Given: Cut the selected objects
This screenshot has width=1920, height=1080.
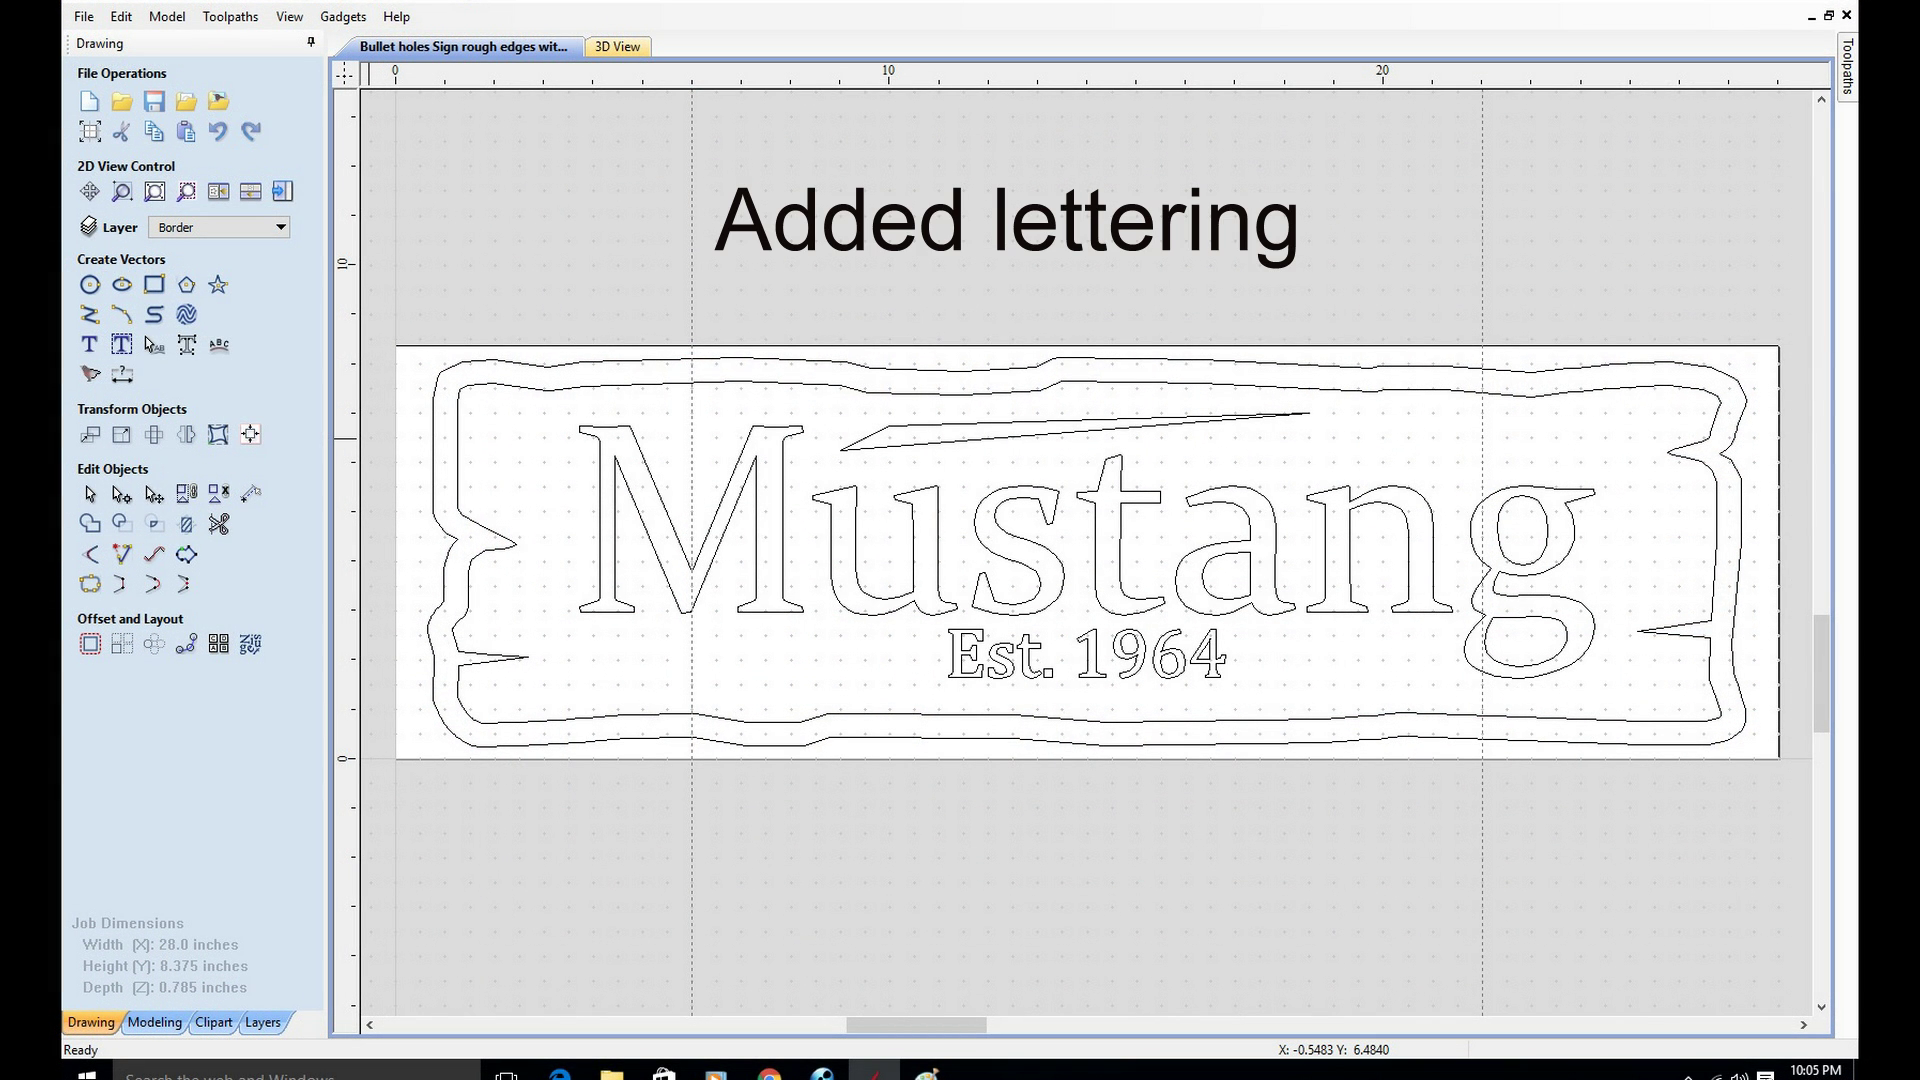Looking at the screenshot, I should tap(122, 131).
